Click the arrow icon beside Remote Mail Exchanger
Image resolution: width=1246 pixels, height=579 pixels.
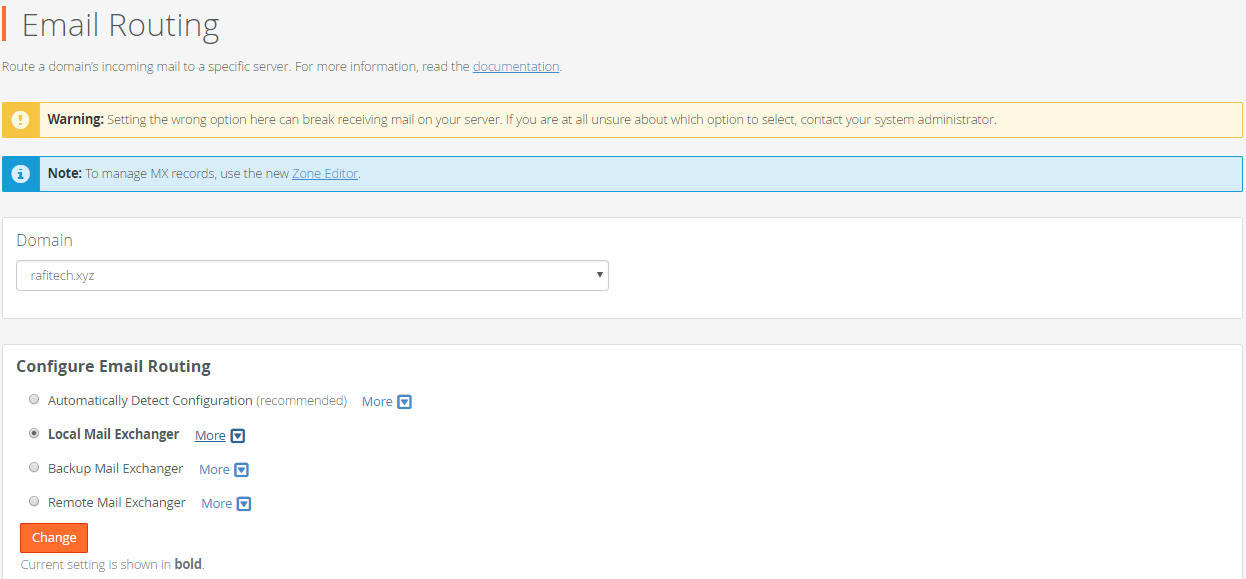[x=244, y=504]
